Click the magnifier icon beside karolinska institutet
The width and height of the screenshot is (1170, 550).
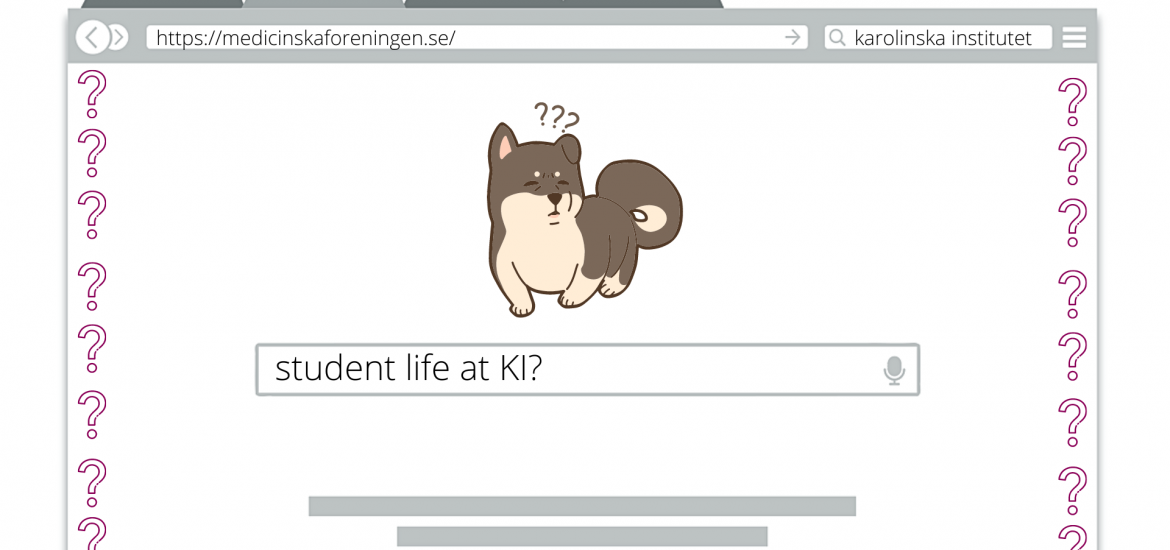tap(838, 37)
